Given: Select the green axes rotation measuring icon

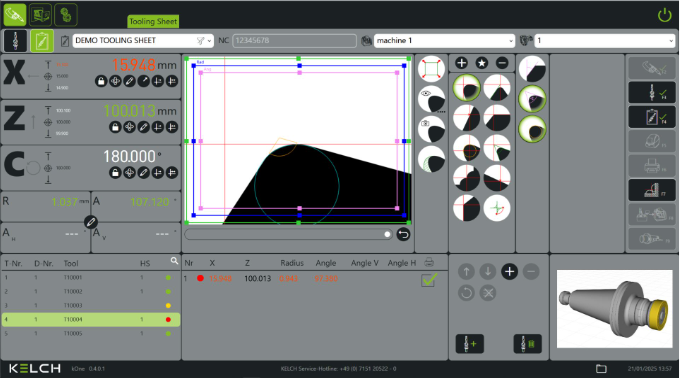Looking at the screenshot, I should [x=497, y=208].
